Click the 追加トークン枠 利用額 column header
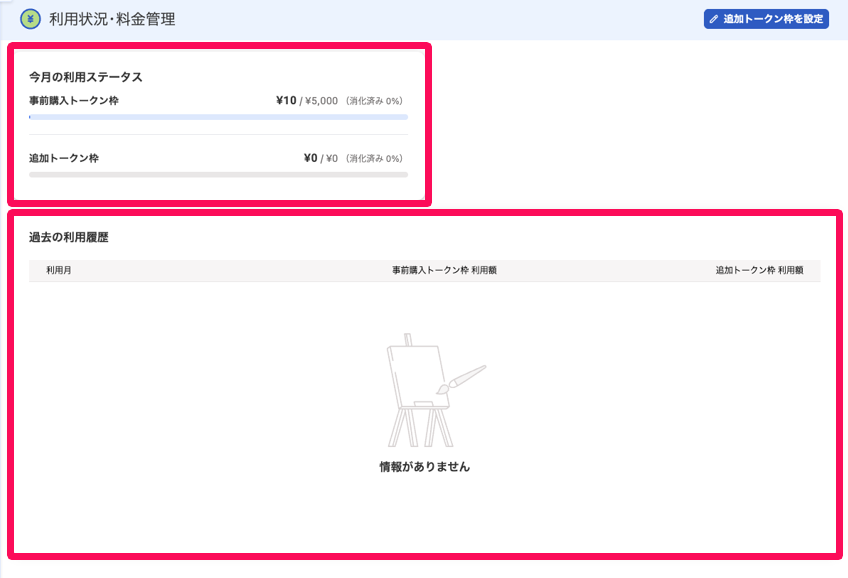This screenshot has height=578, width=848. pyautogui.click(x=759, y=270)
